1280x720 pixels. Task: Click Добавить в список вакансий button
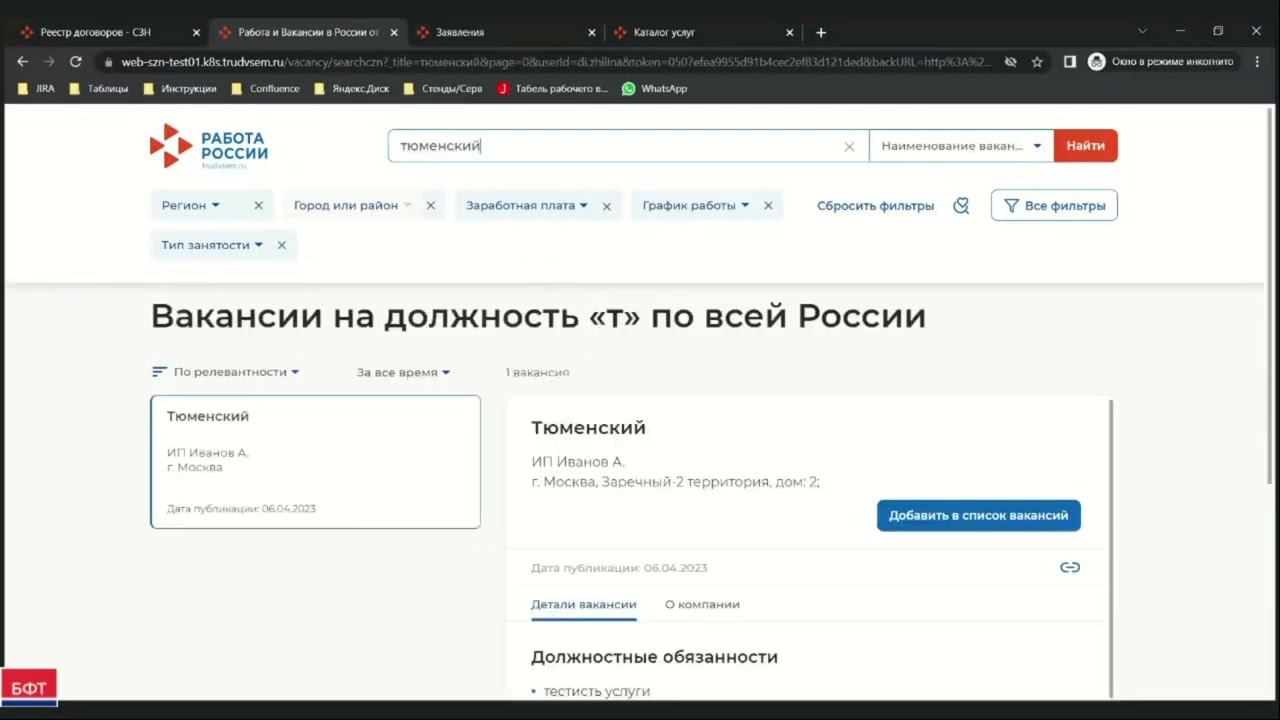click(978, 515)
